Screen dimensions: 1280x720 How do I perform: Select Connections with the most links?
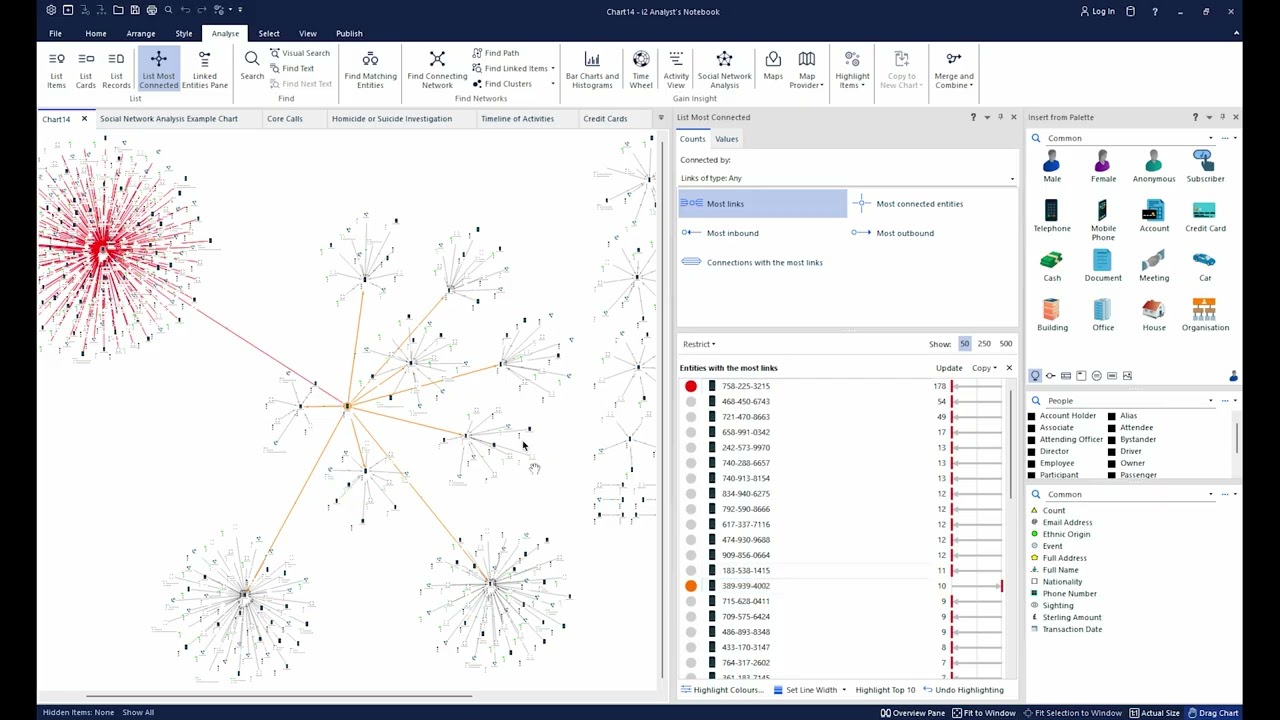point(752,262)
